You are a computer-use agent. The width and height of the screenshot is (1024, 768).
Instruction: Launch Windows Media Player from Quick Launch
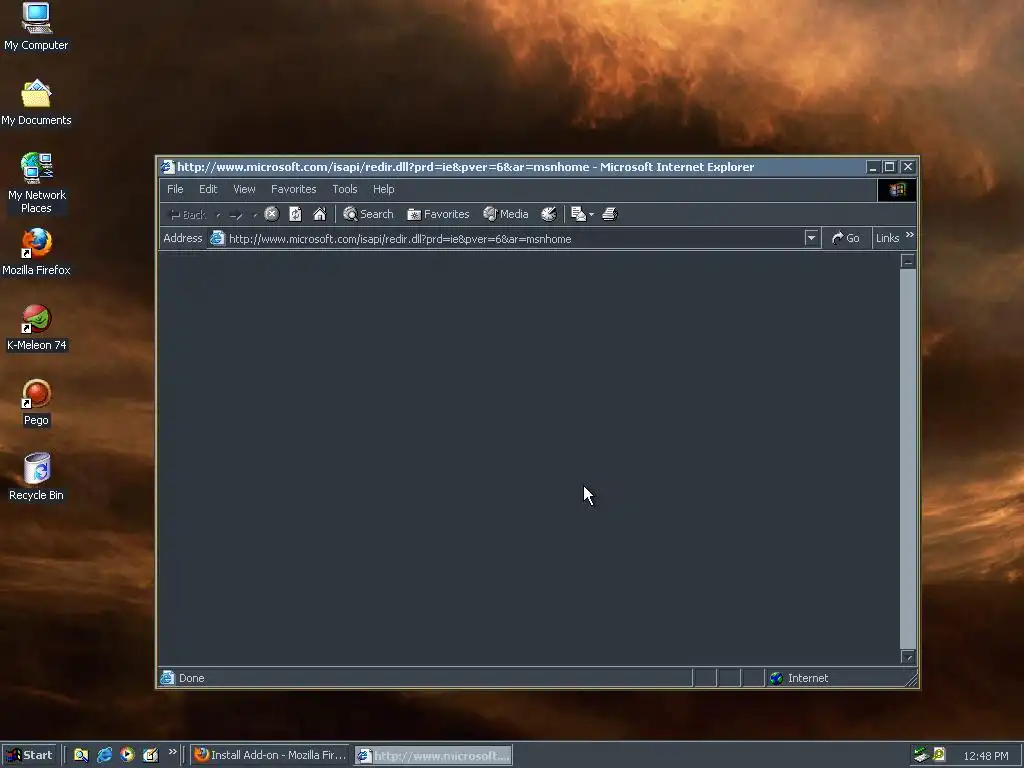(127, 755)
